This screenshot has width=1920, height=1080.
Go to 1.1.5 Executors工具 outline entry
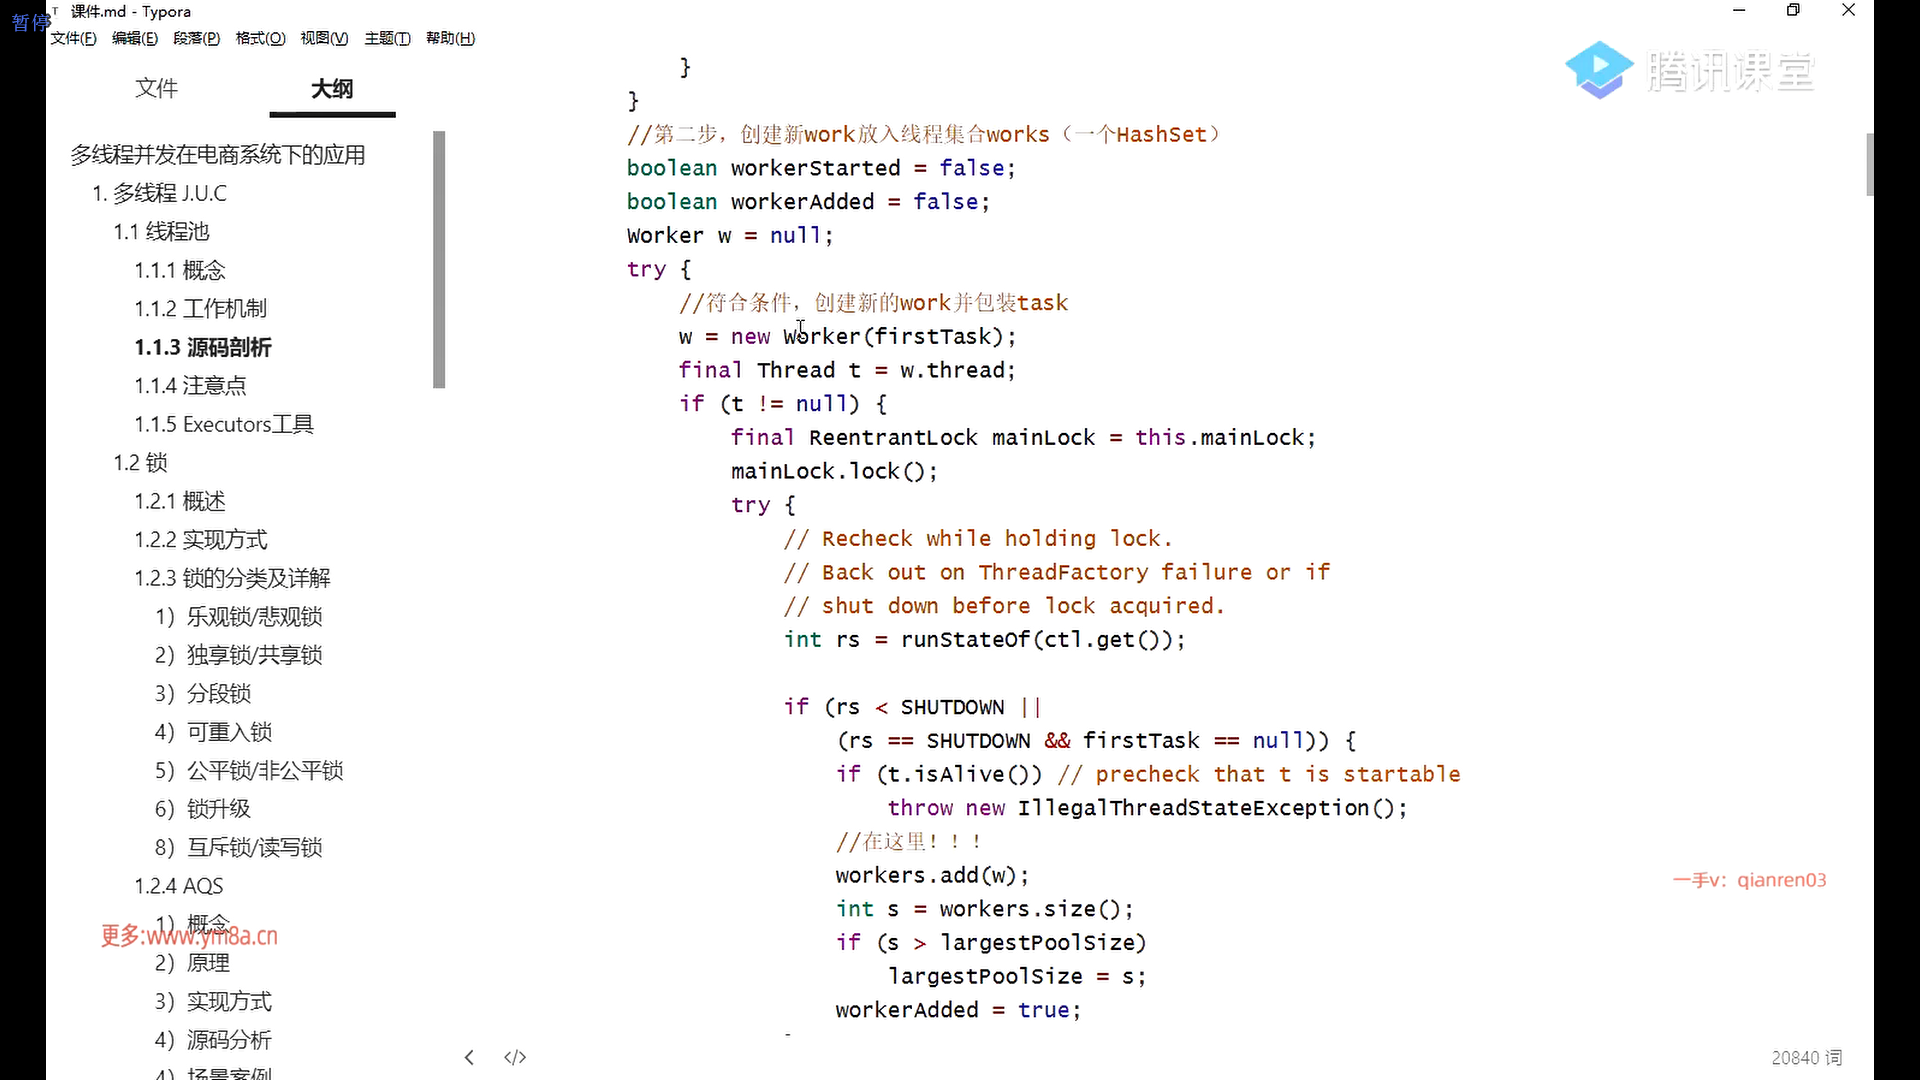click(x=224, y=424)
